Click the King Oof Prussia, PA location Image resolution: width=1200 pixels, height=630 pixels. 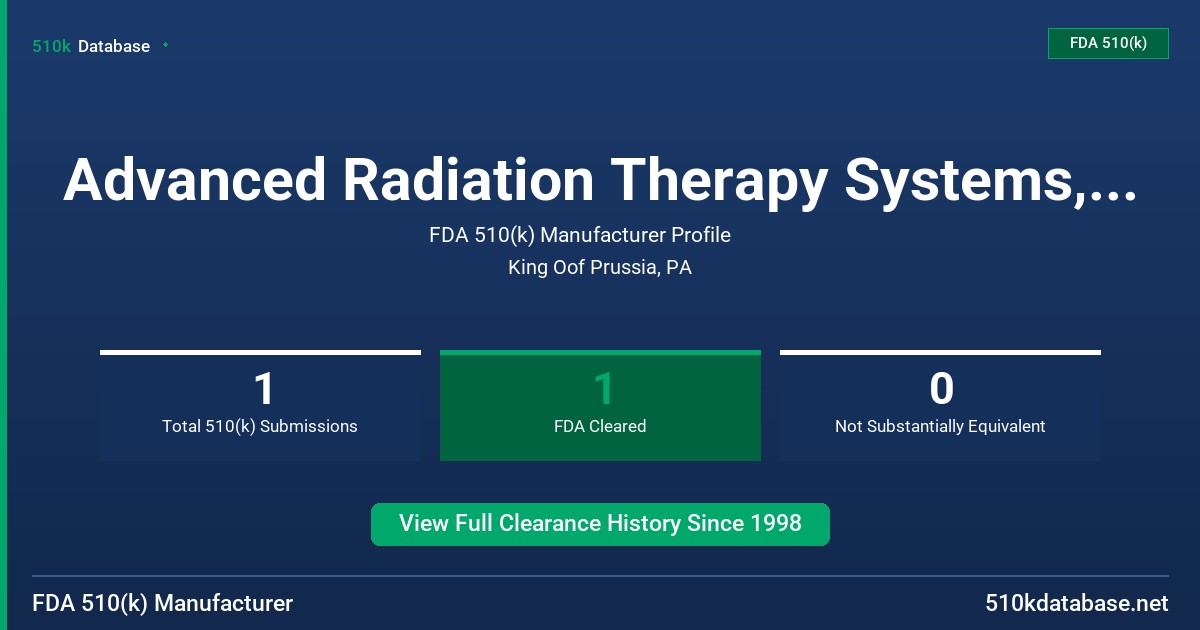(x=600, y=267)
